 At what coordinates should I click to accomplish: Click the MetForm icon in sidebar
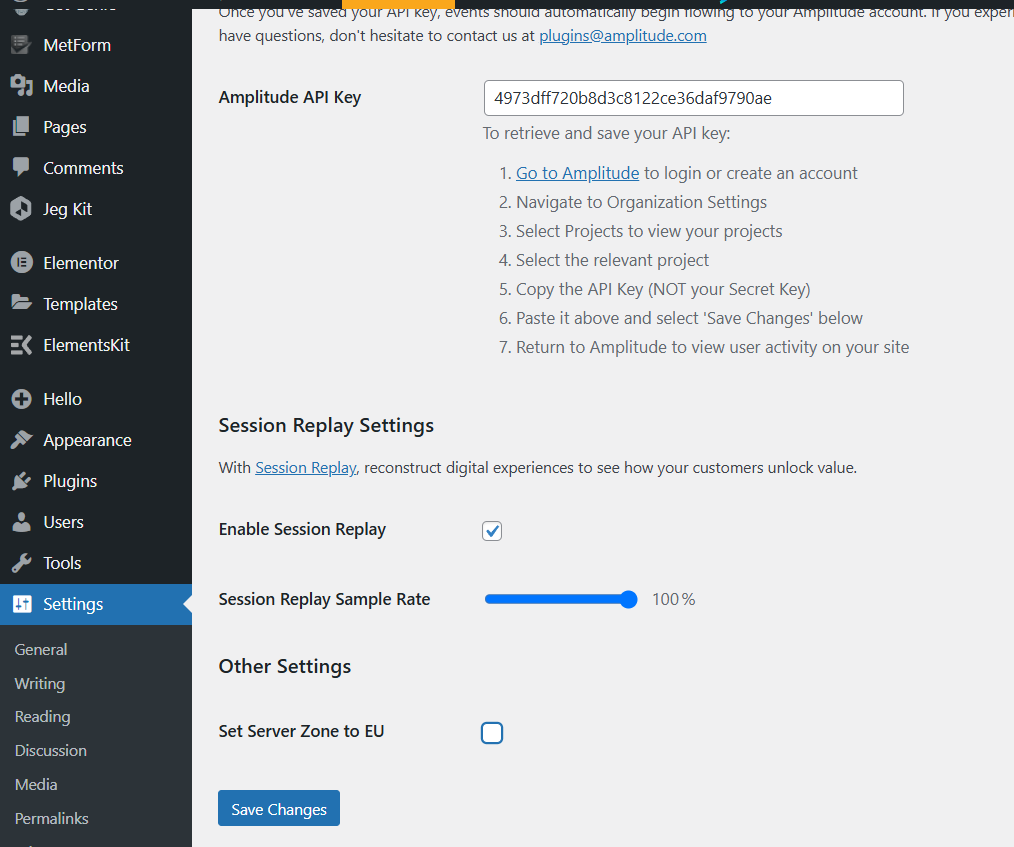click(x=21, y=45)
